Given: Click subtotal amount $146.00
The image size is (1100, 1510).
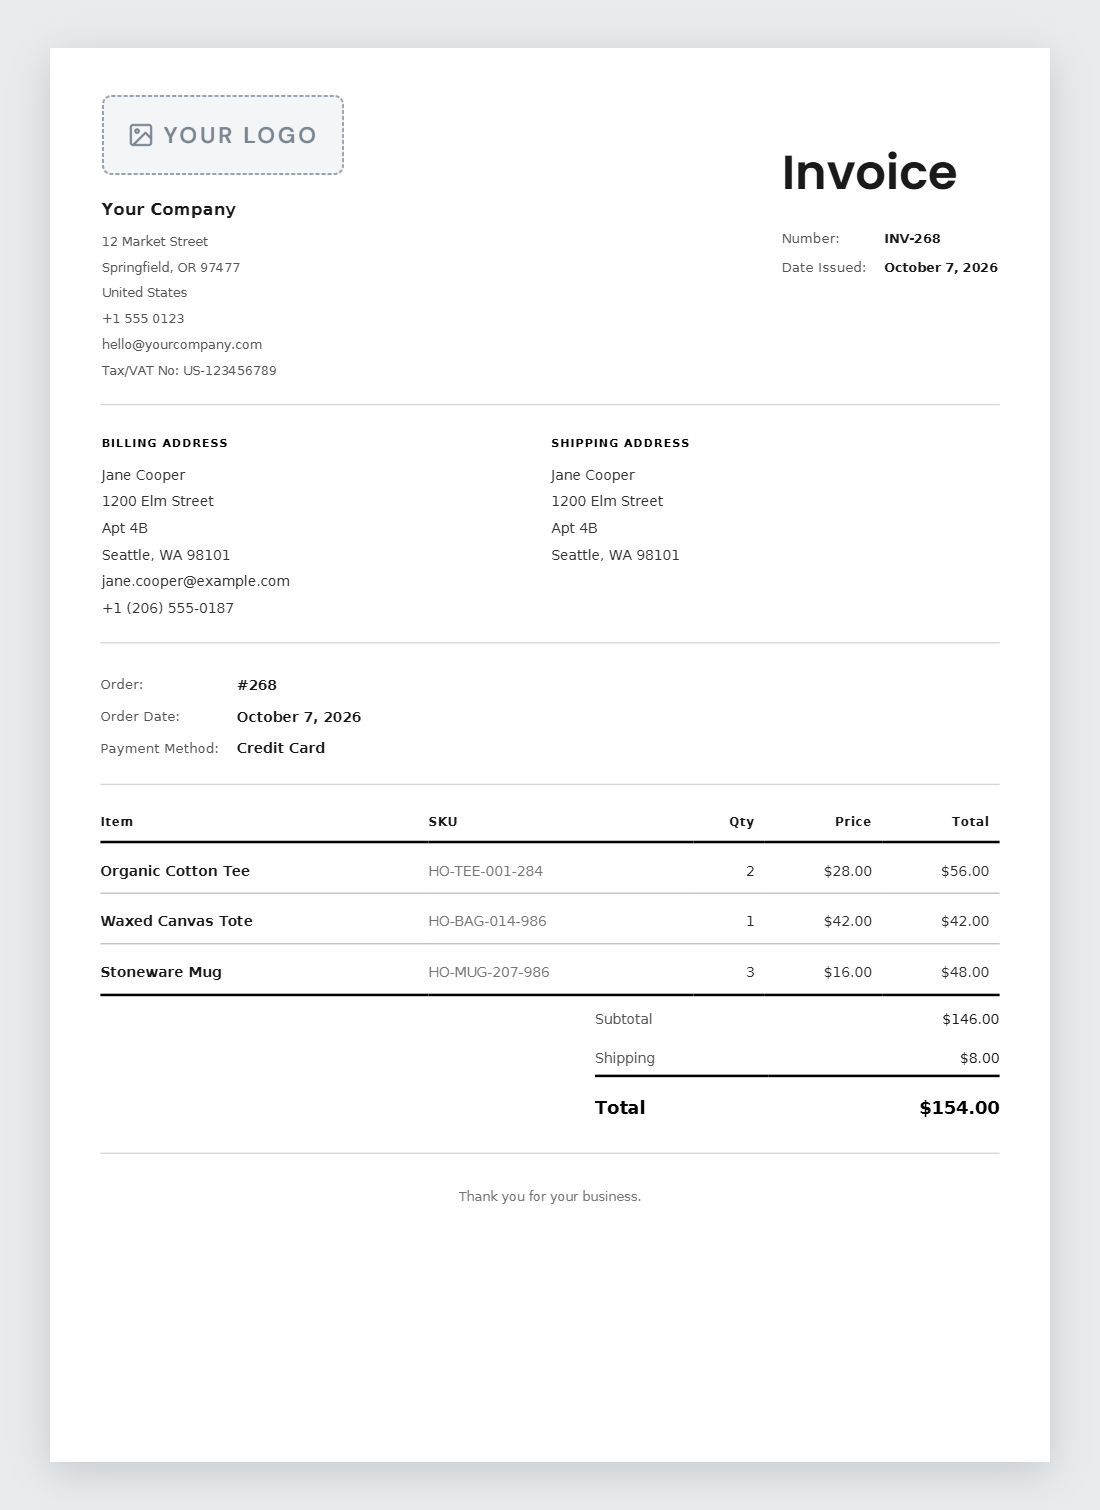Looking at the screenshot, I should click(x=971, y=1019).
